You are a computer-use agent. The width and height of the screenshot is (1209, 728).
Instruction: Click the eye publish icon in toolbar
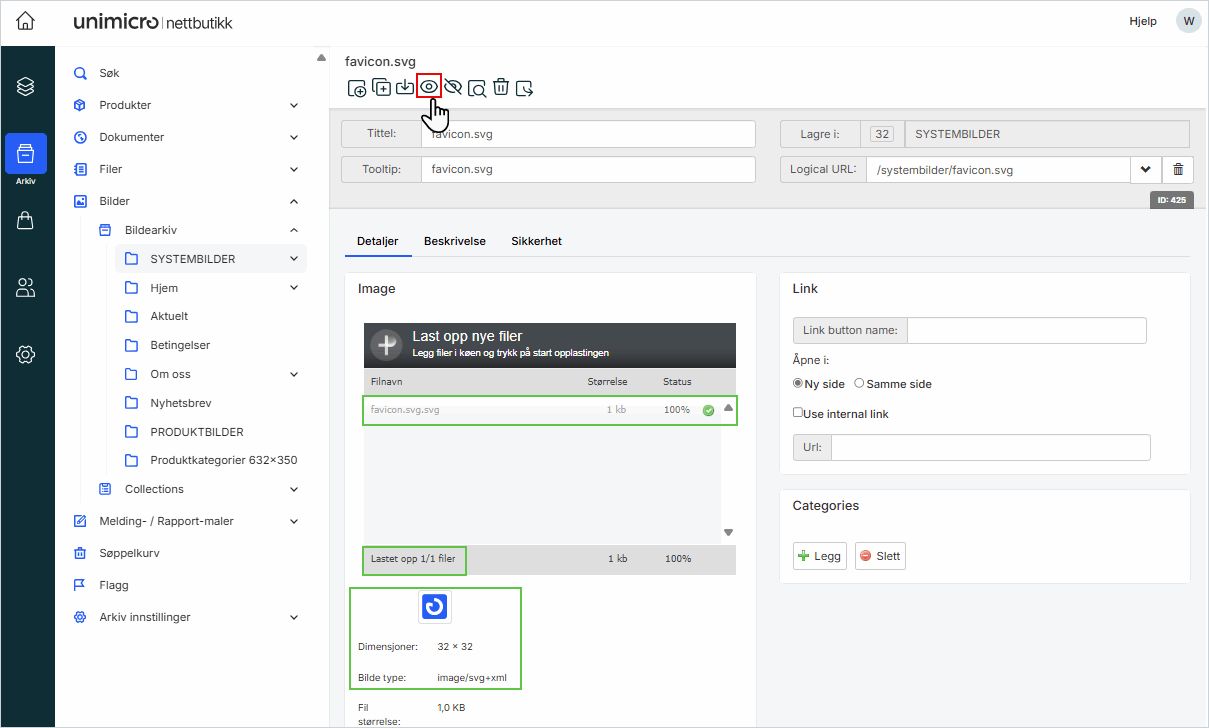click(x=429, y=87)
